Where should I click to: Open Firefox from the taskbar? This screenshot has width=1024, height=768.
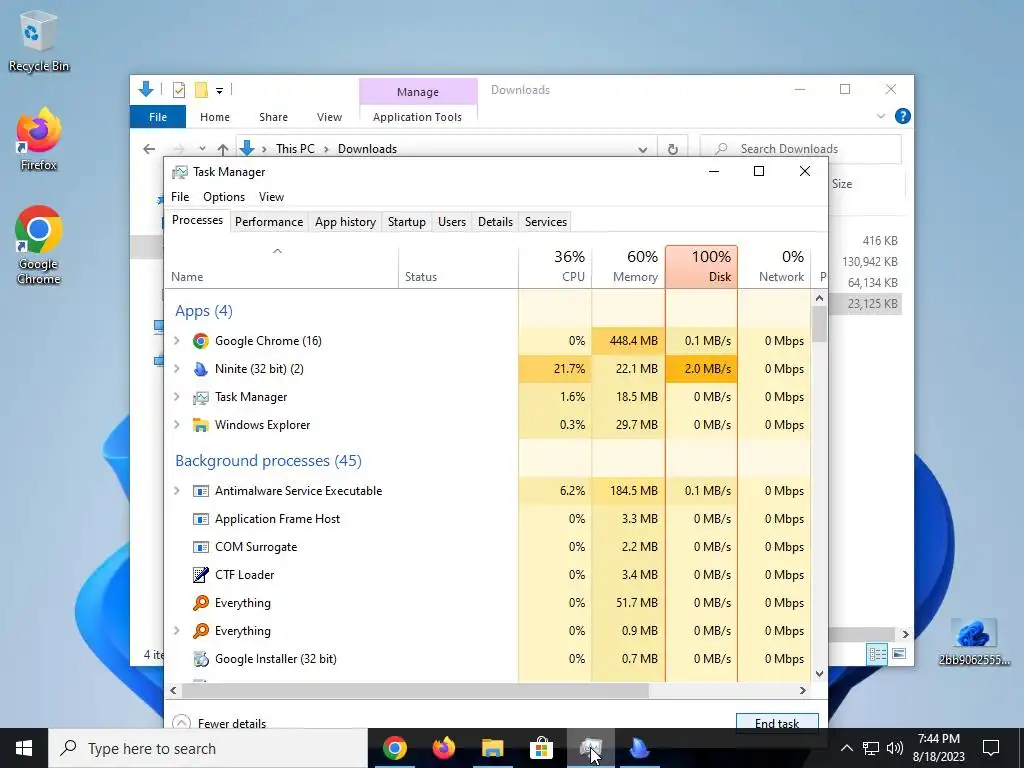point(443,748)
